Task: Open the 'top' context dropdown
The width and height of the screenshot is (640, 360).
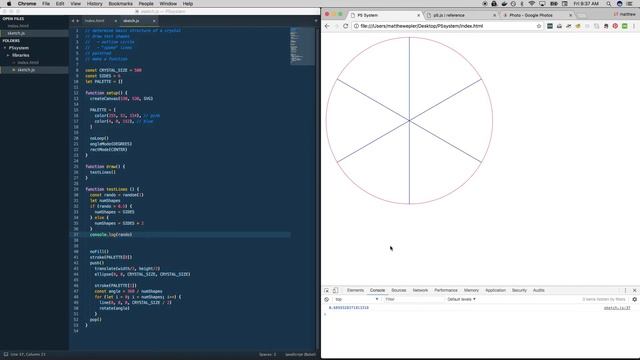Action: [x=357, y=299]
